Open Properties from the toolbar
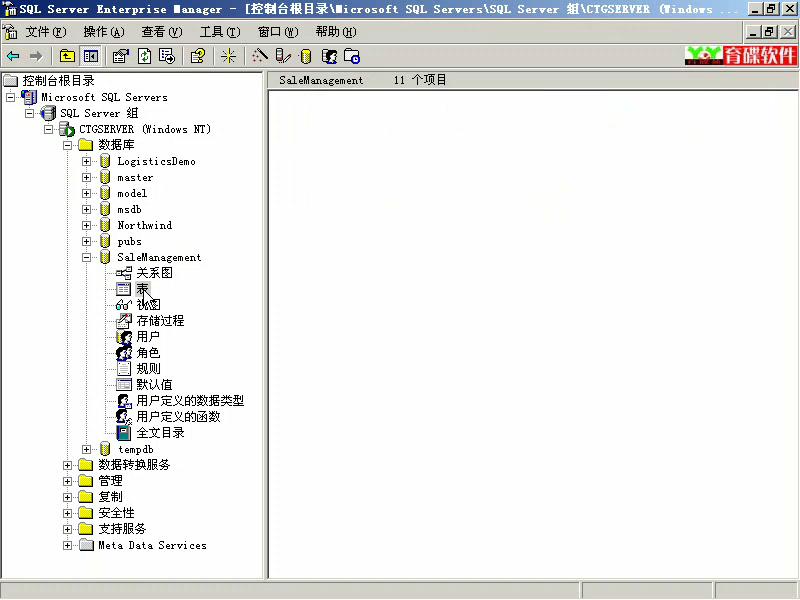The width and height of the screenshot is (800, 600). pyautogui.click(x=121, y=56)
